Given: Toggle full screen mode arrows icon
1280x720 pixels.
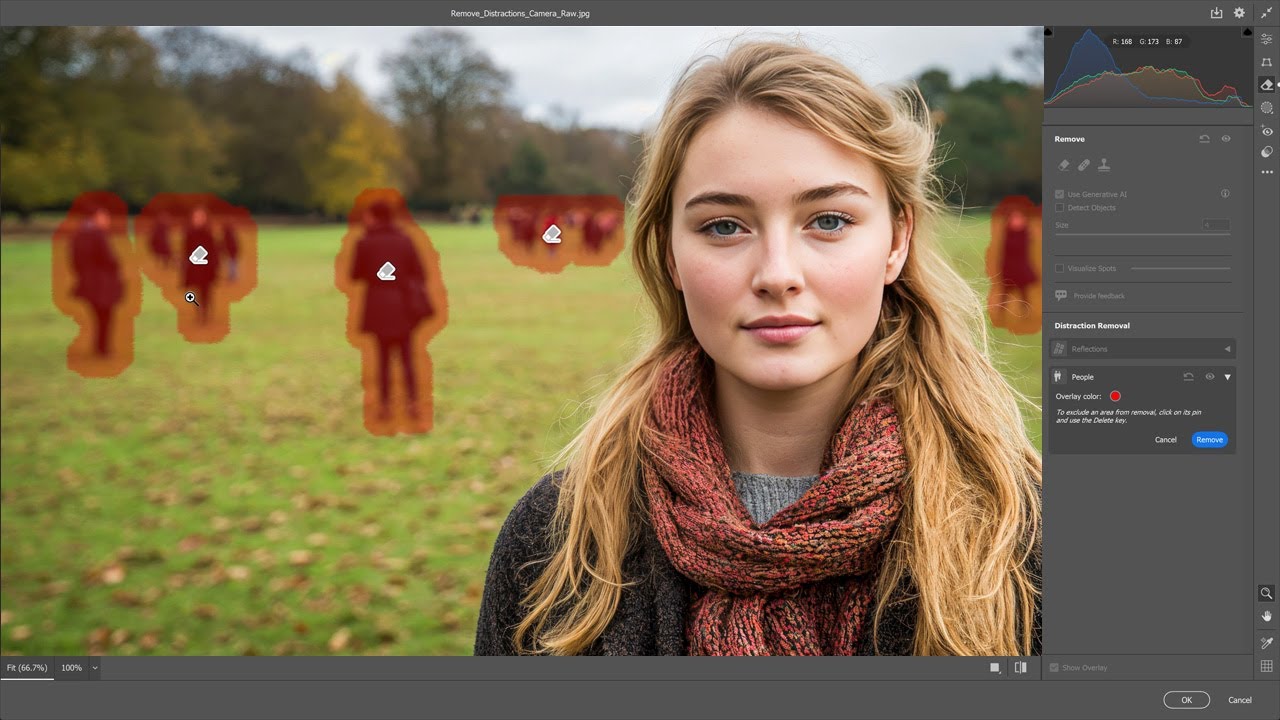Looking at the screenshot, I should (x=1266, y=13).
